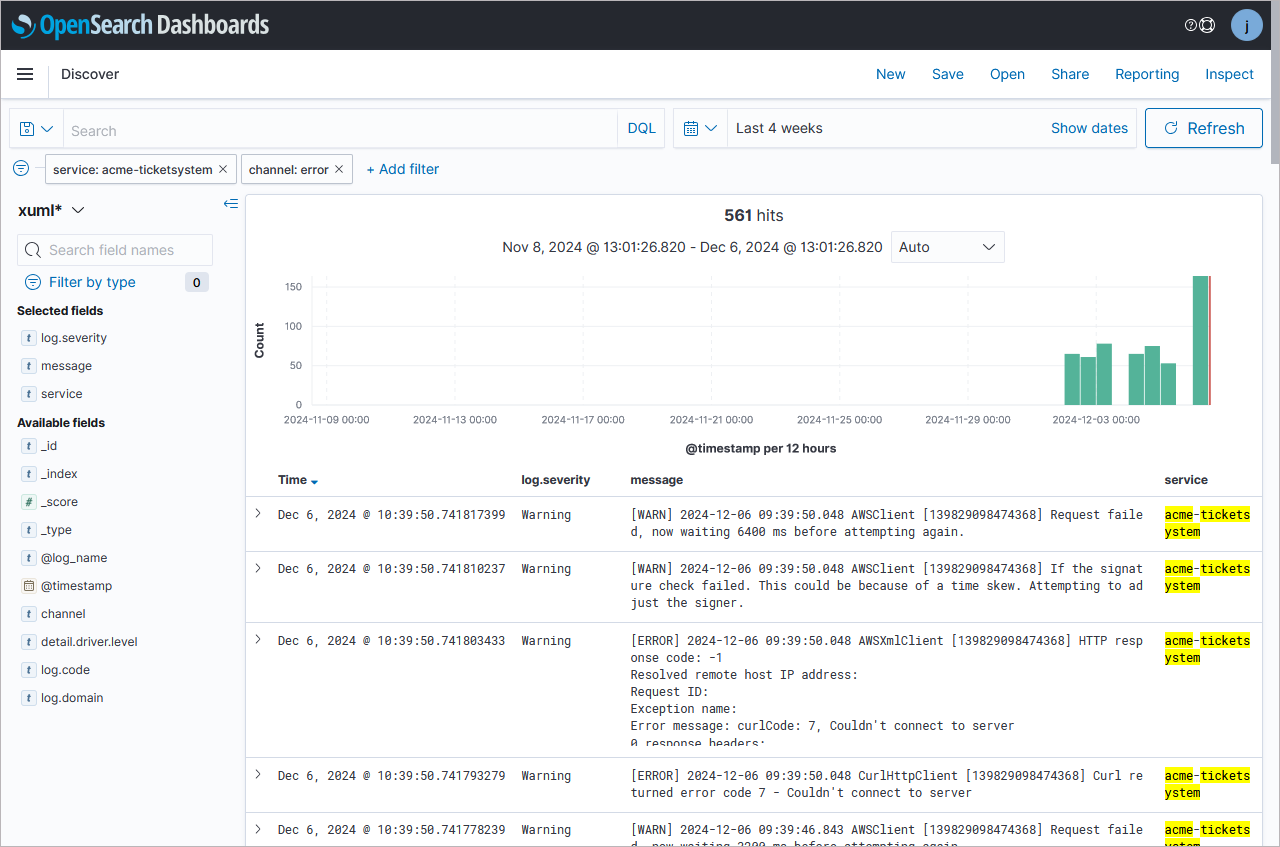The image size is (1280, 847).
Task: Remove the service: acme-ticketsystem filter
Action: (x=223, y=170)
